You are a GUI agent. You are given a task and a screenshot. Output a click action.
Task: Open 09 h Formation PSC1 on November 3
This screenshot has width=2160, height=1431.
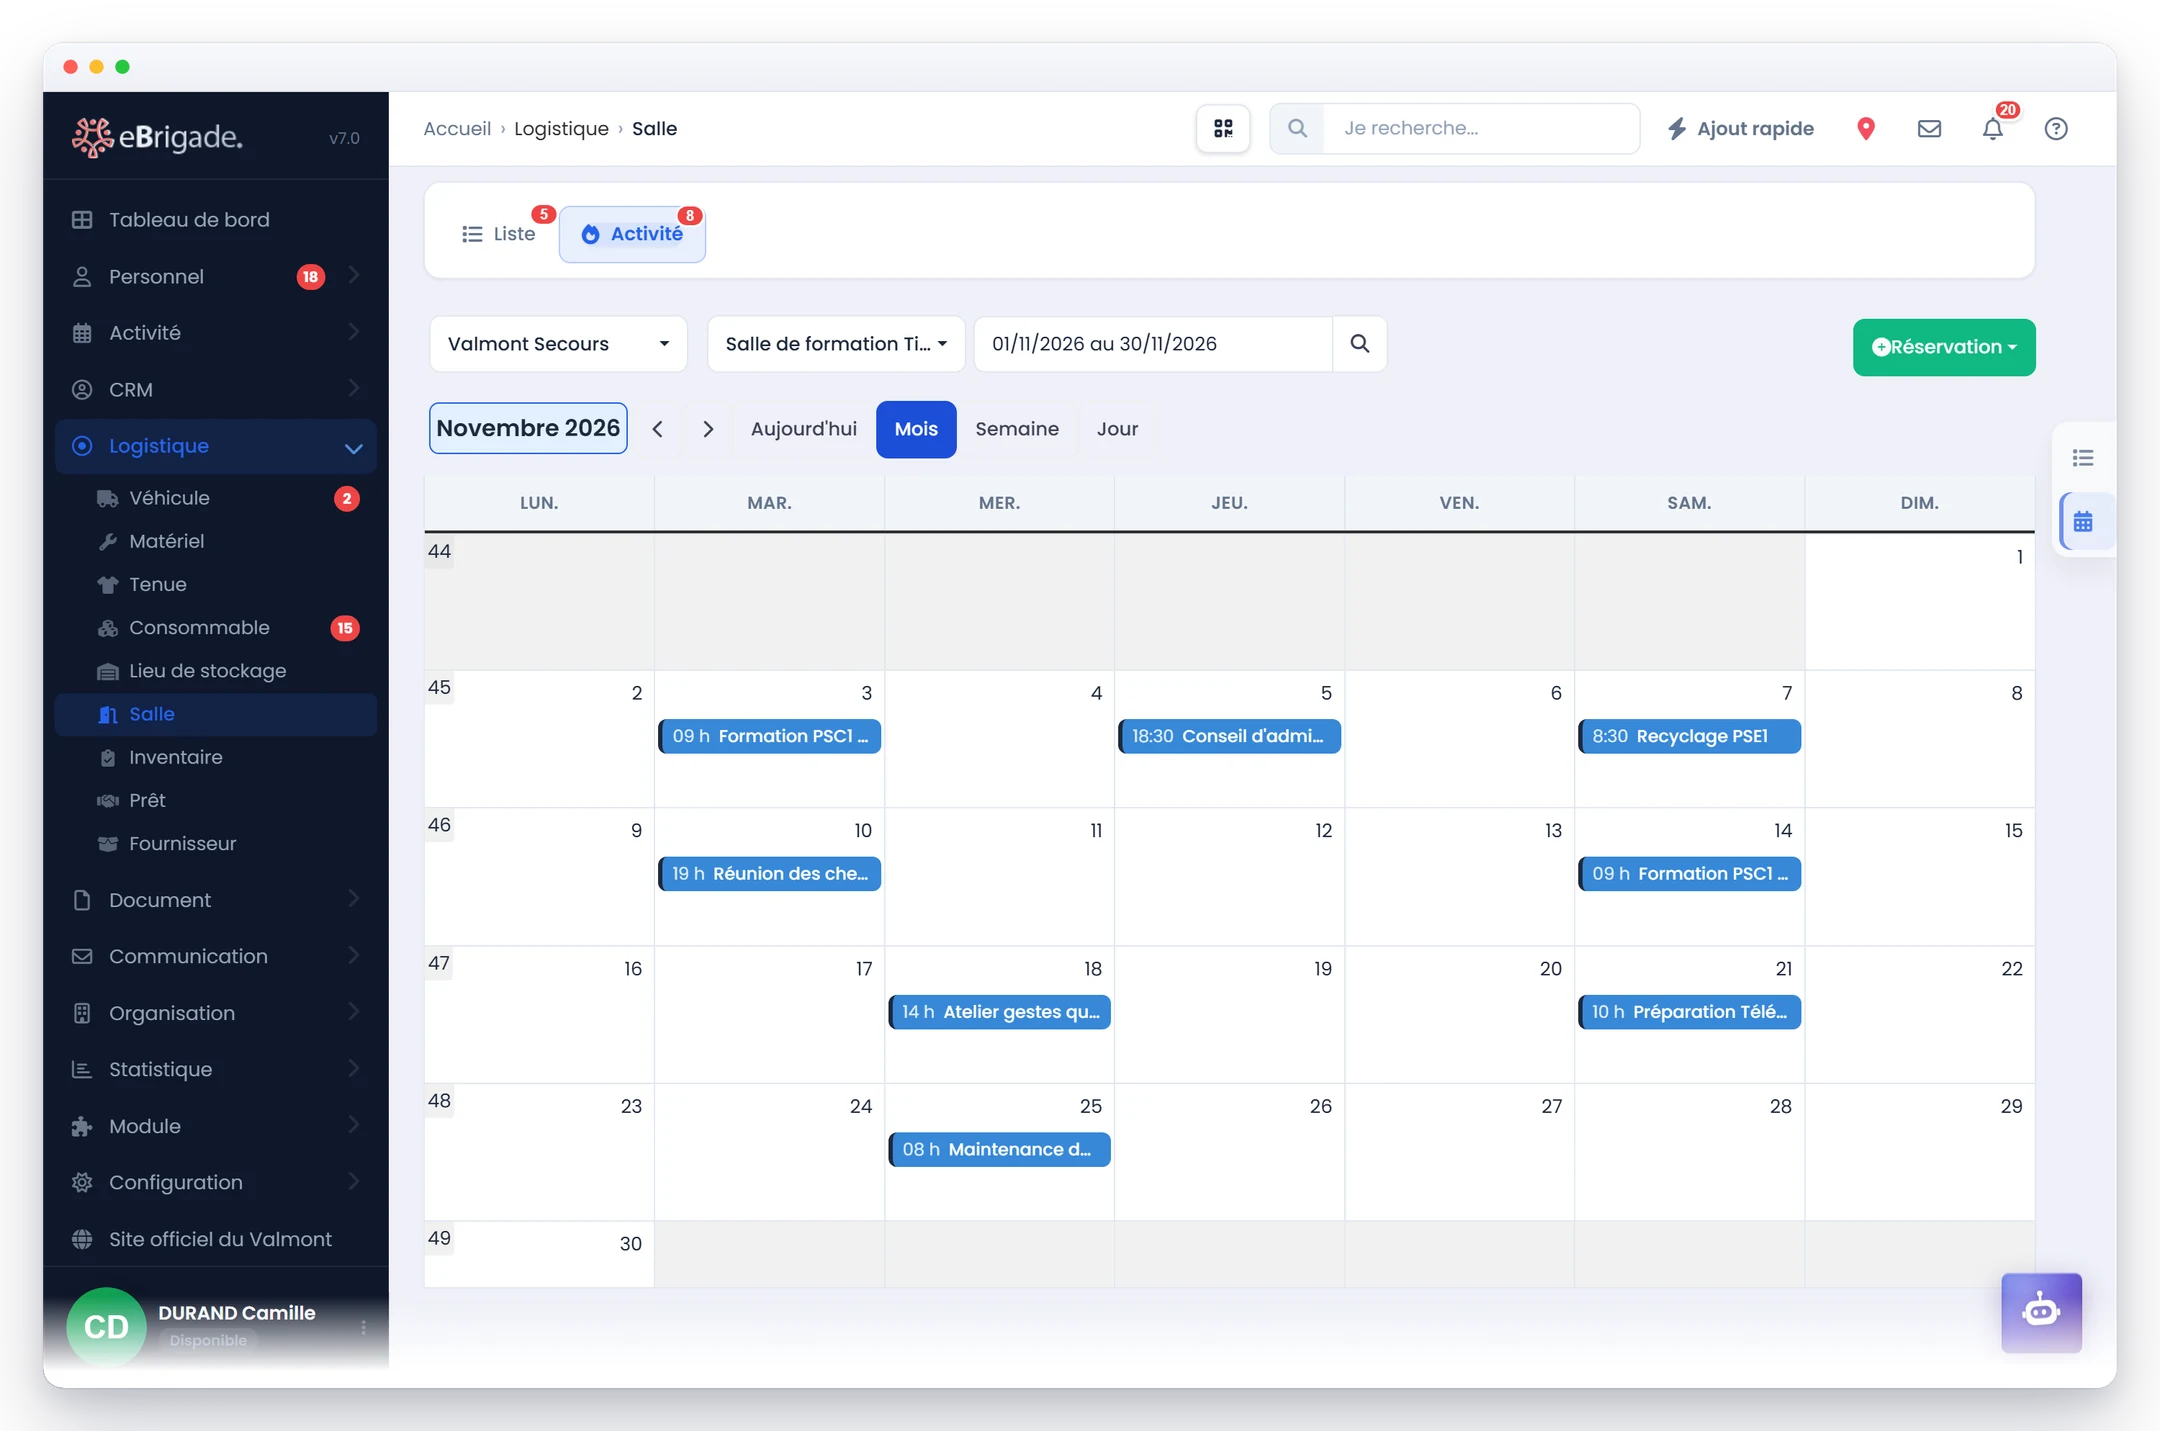click(x=769, y=736)
